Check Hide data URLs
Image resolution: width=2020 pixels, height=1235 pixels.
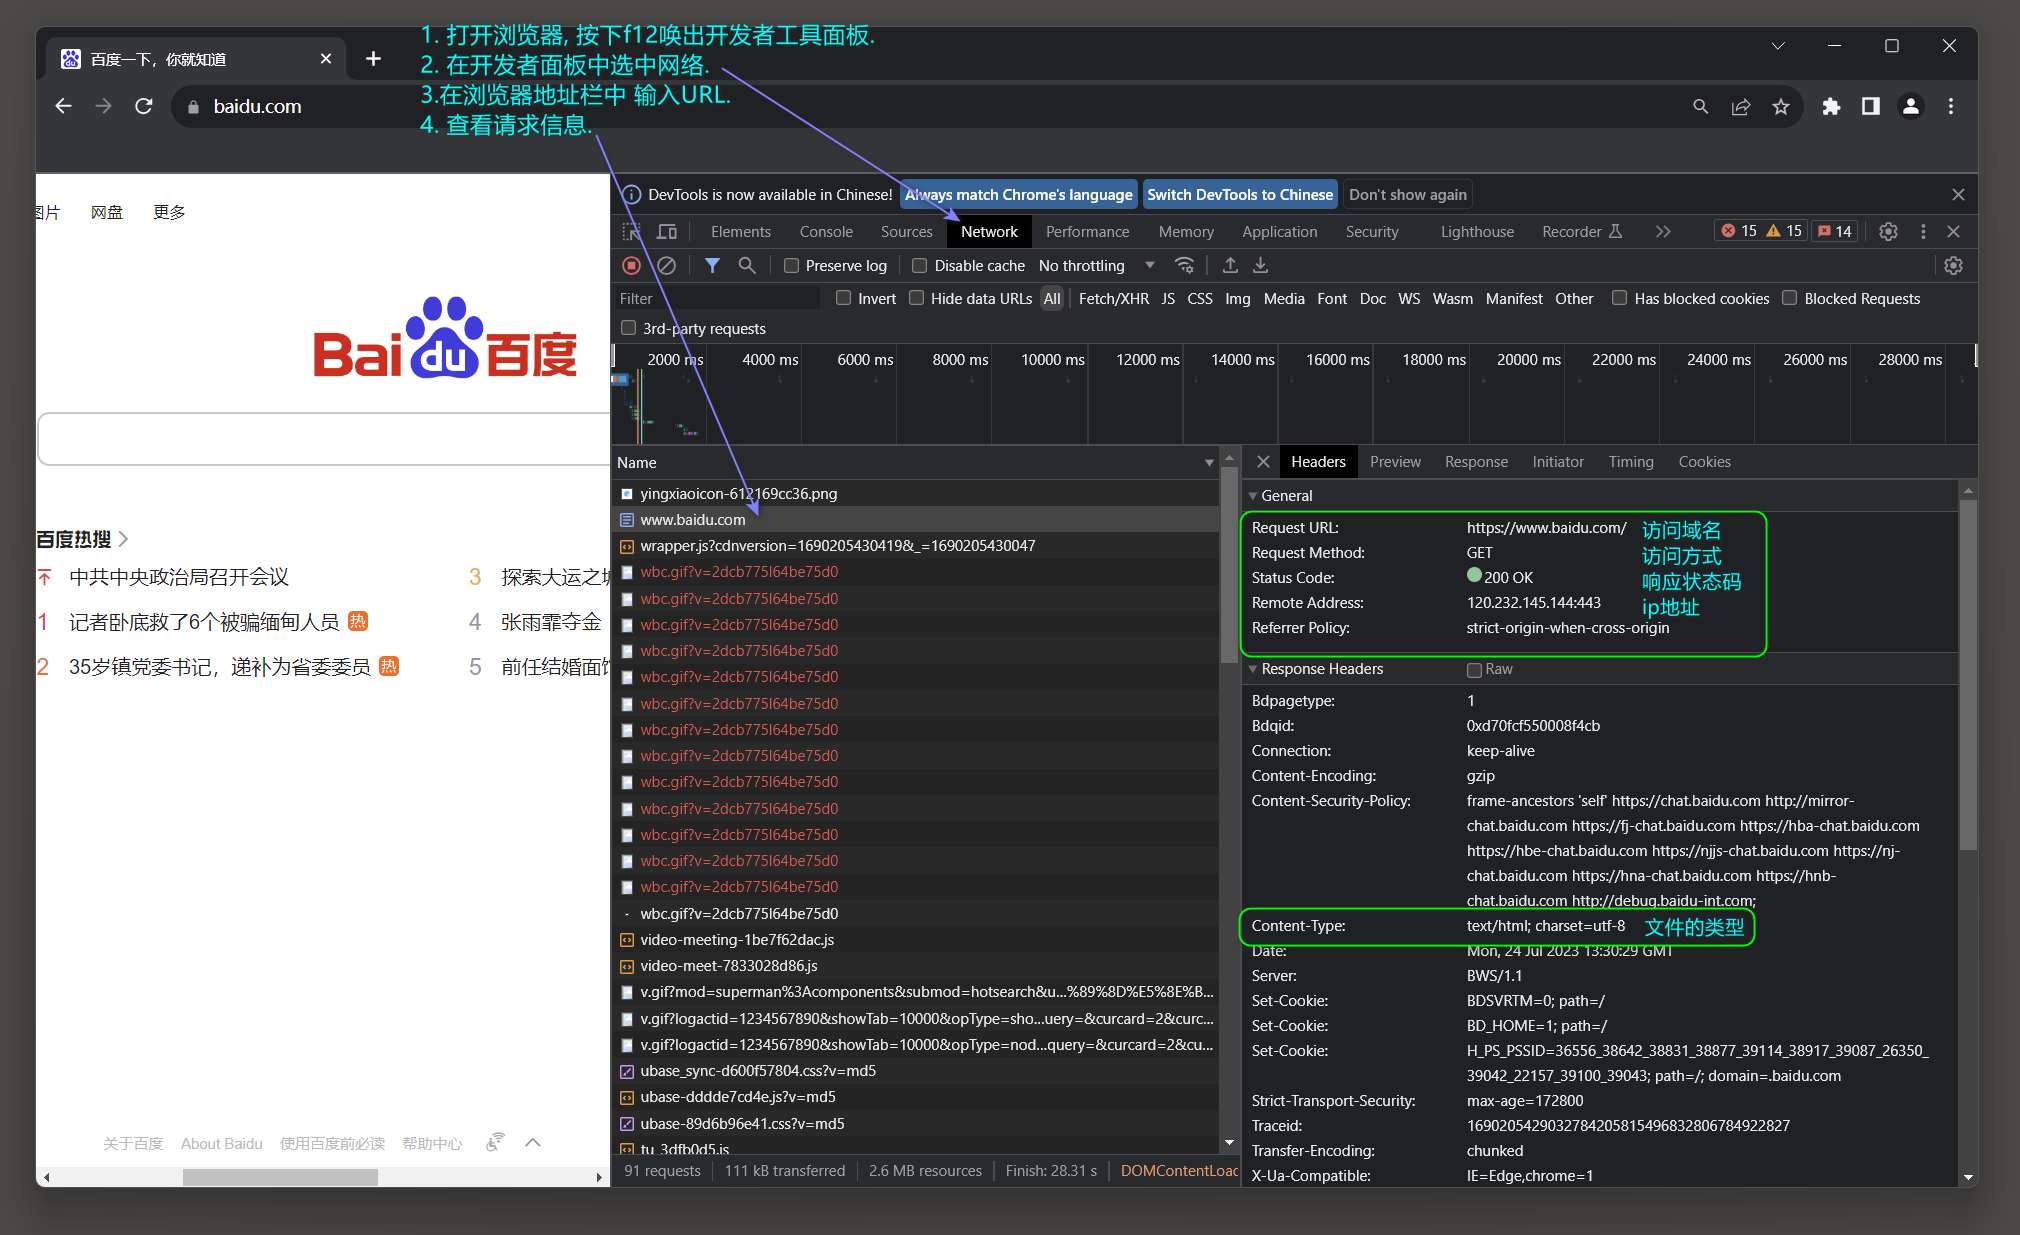916,298
